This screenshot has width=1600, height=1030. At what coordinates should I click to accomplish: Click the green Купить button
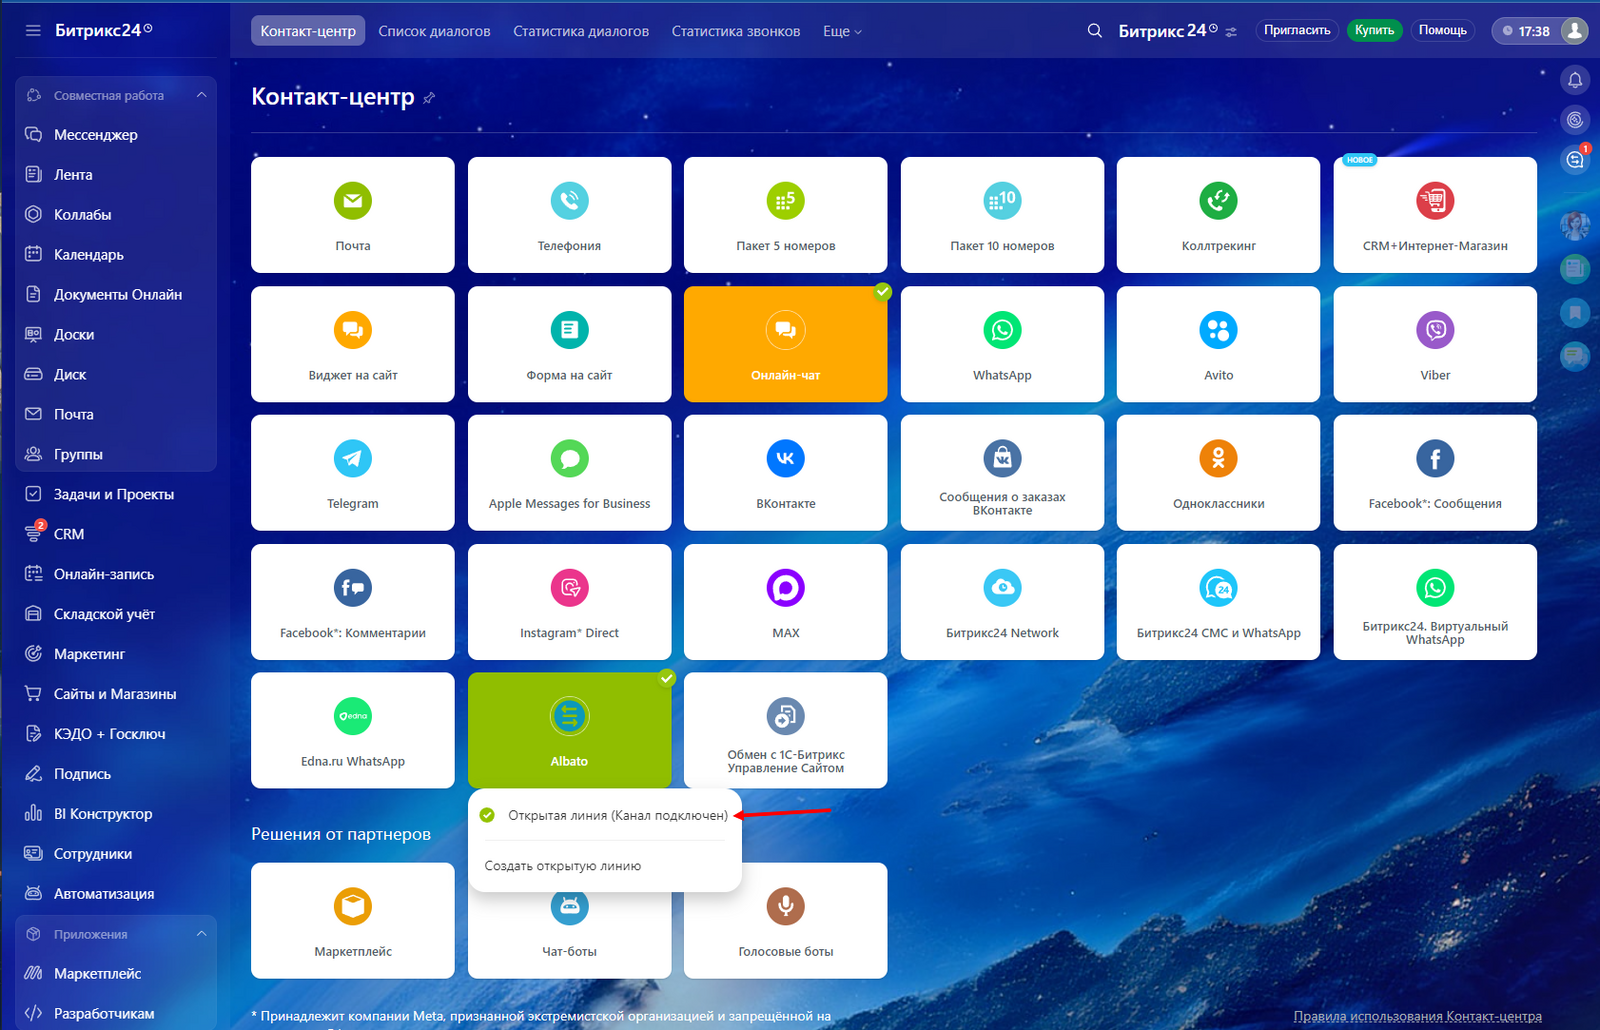coord(1374,30)
